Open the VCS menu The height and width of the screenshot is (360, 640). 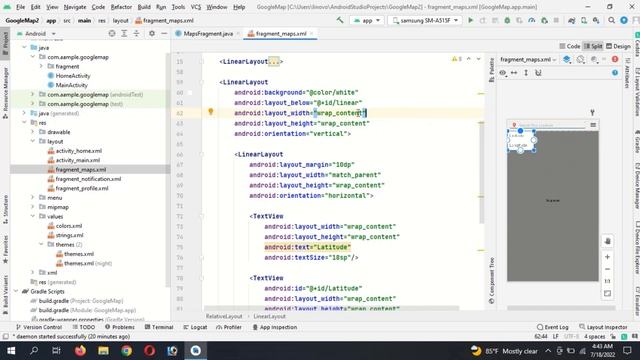[196, 7]
